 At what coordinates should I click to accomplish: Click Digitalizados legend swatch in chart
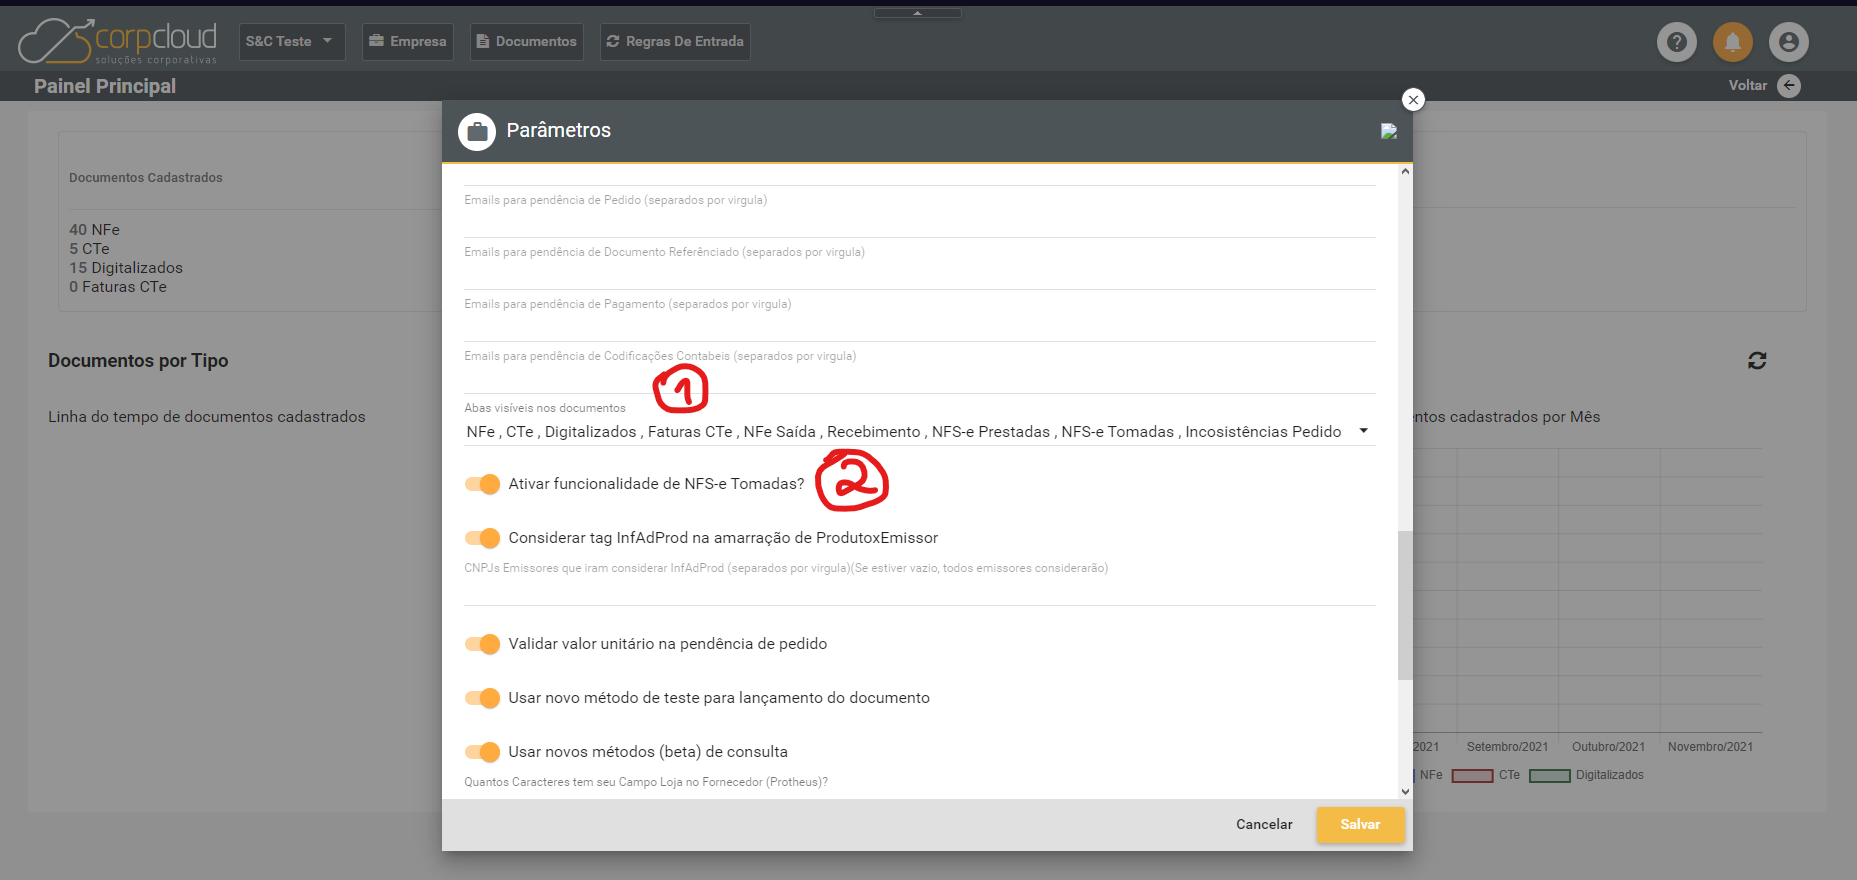[1549, 776]
